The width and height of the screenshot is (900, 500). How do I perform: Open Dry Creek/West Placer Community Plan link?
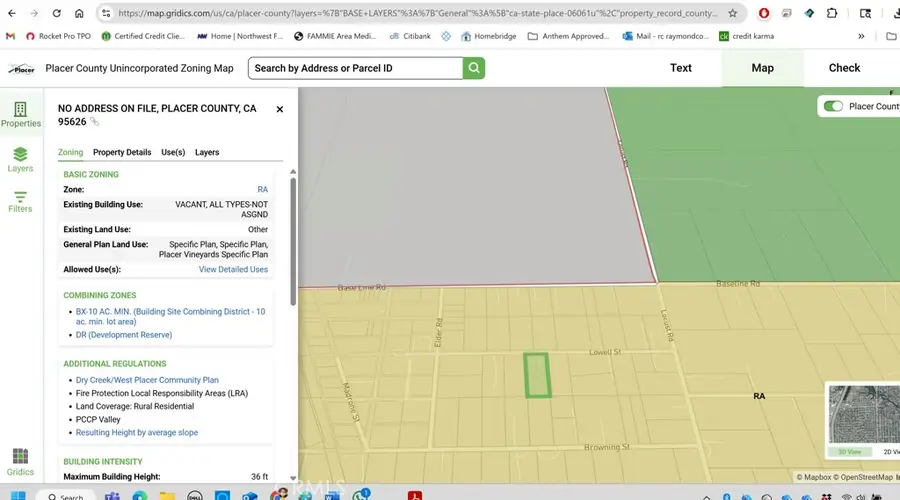[x=147, y=380]
